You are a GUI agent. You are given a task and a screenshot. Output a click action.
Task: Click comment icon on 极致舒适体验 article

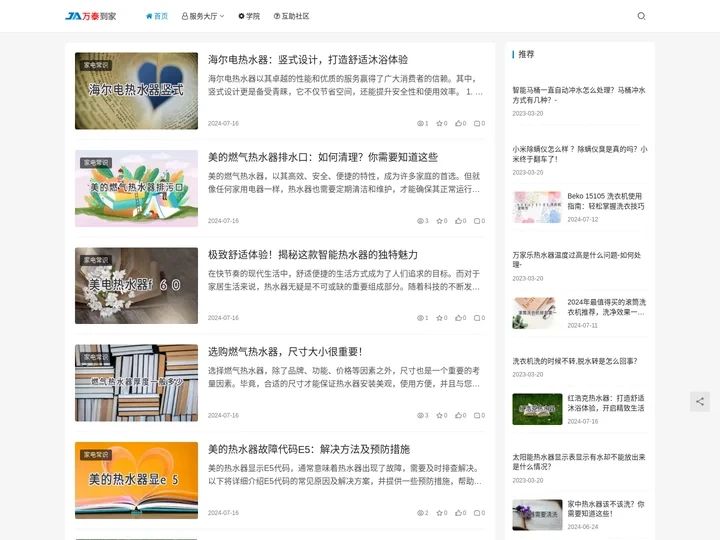(x=479, y=318)
